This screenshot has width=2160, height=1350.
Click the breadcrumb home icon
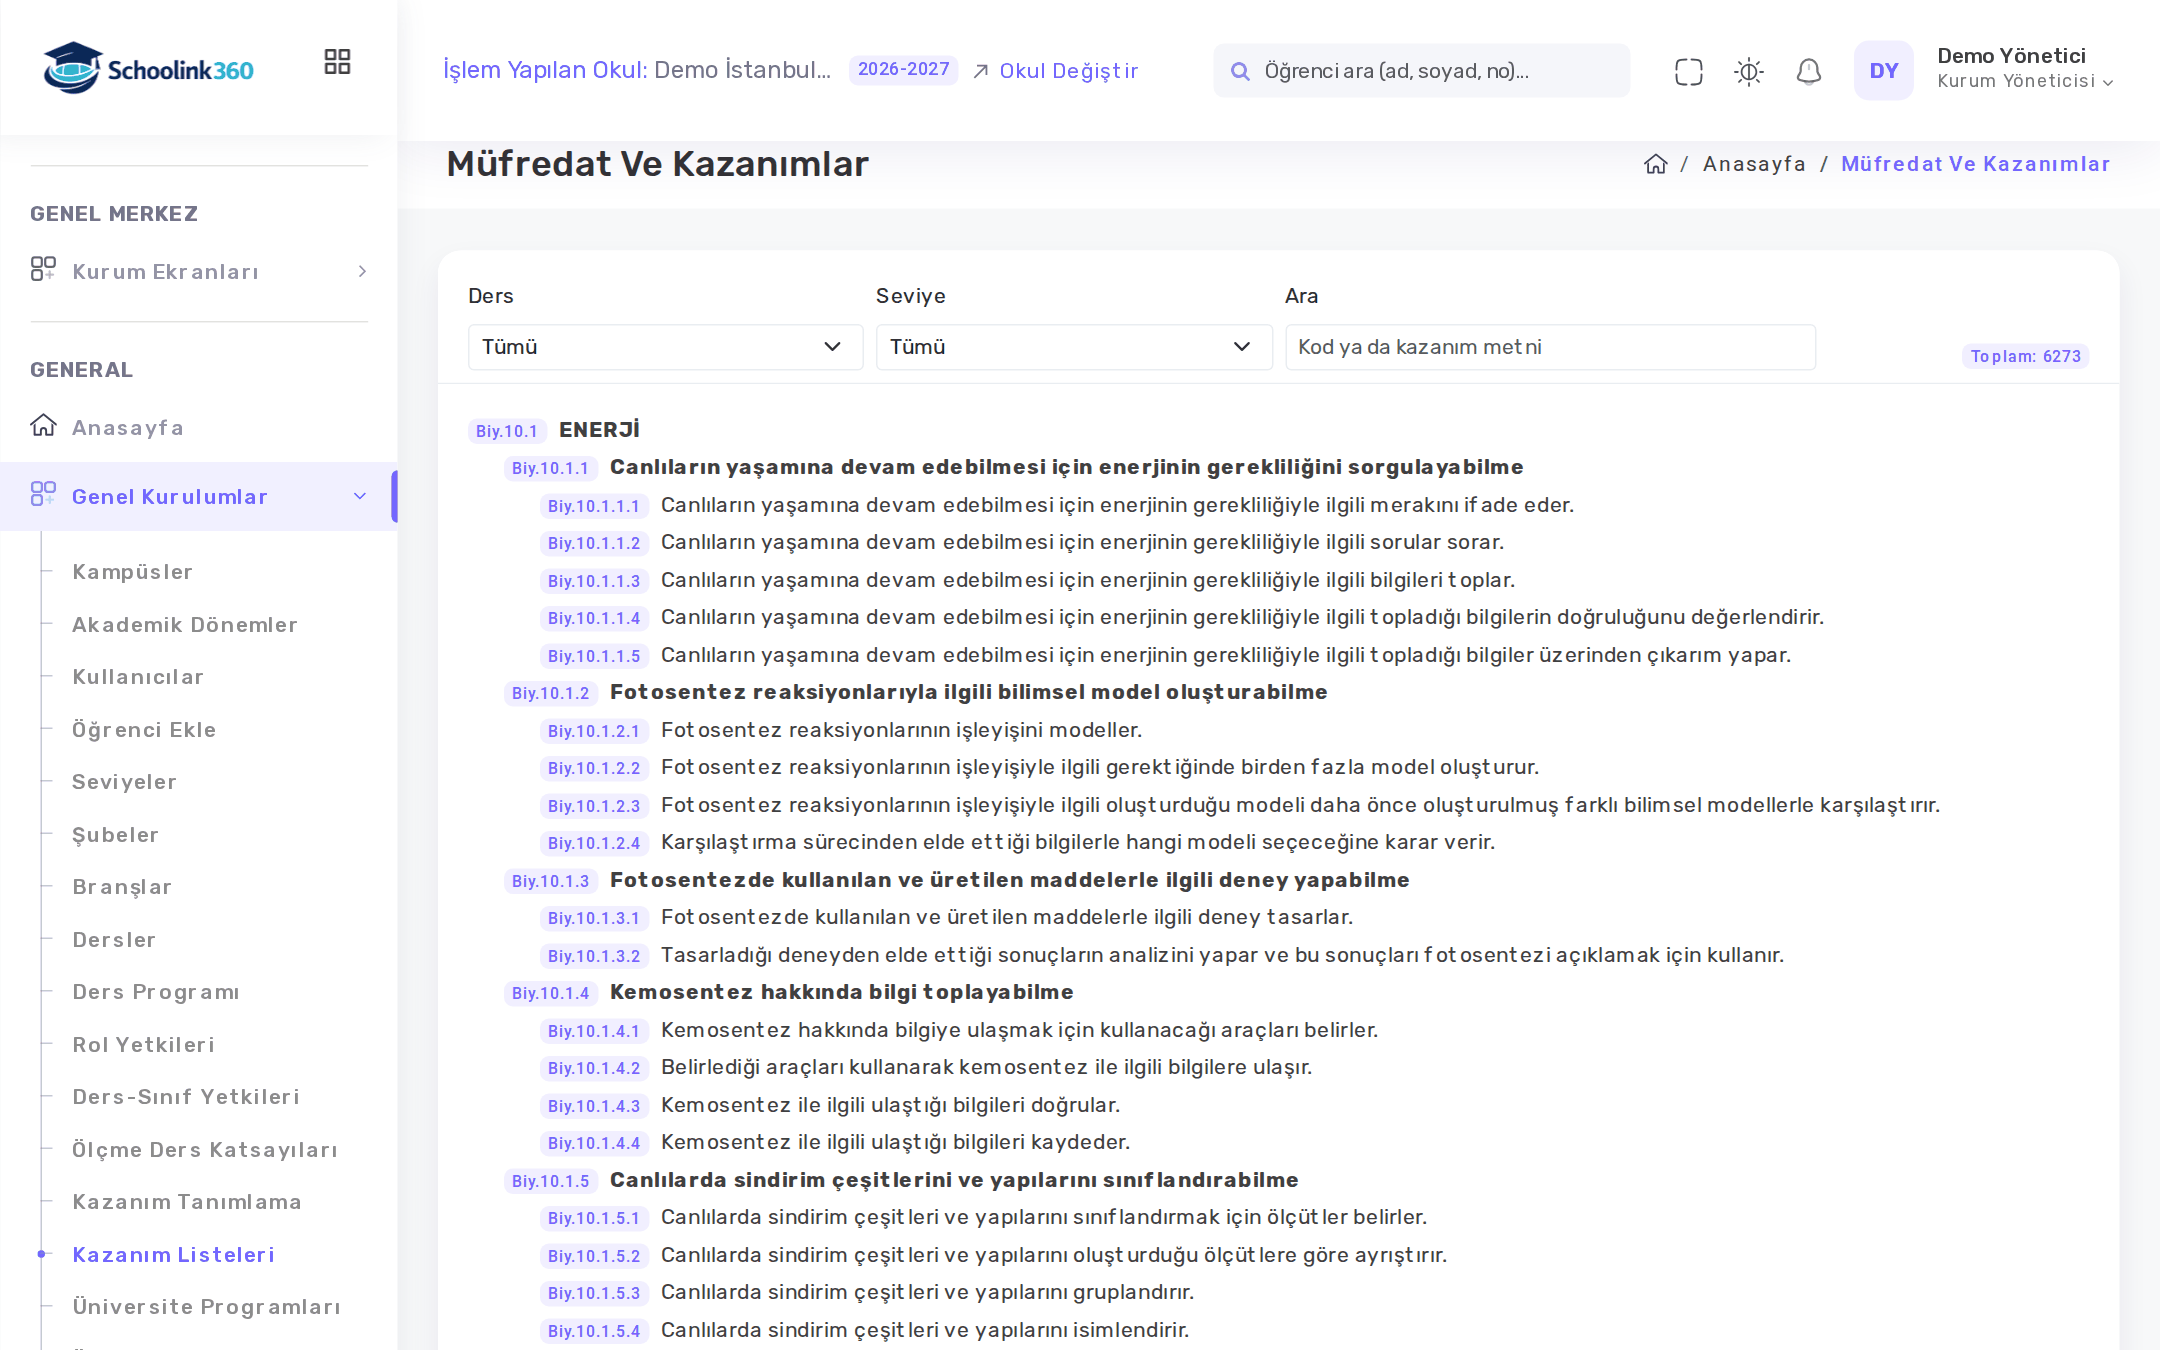(1656, 164)
